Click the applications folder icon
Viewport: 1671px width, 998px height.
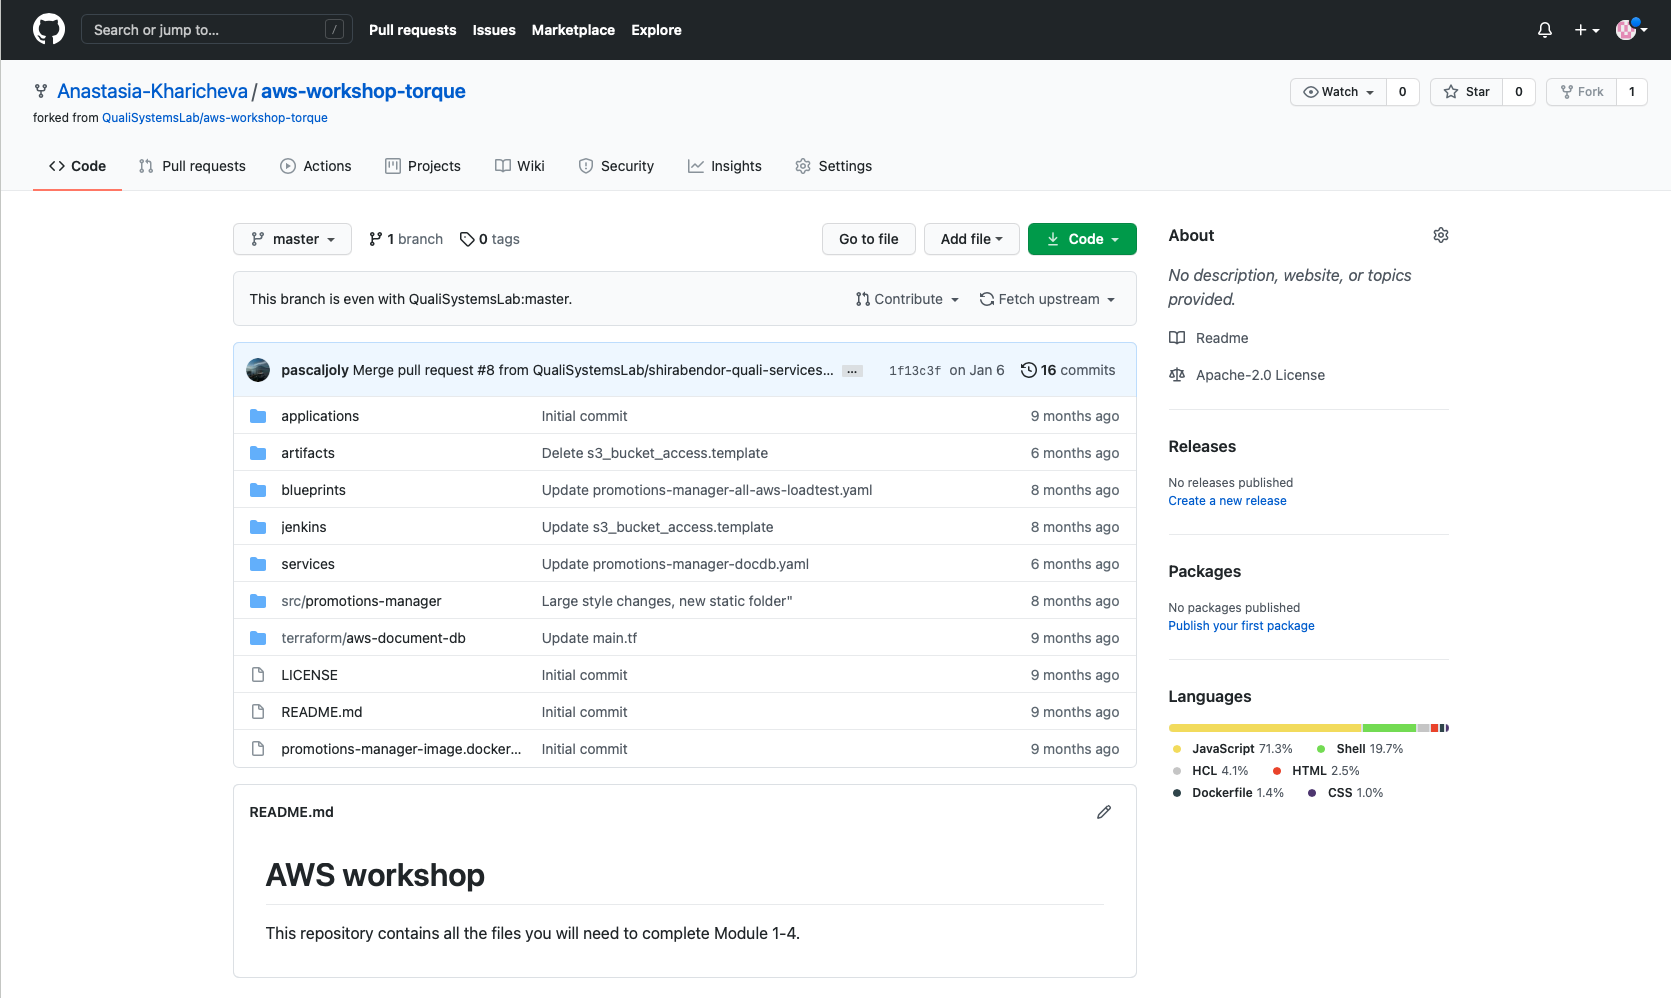point(258,416)
